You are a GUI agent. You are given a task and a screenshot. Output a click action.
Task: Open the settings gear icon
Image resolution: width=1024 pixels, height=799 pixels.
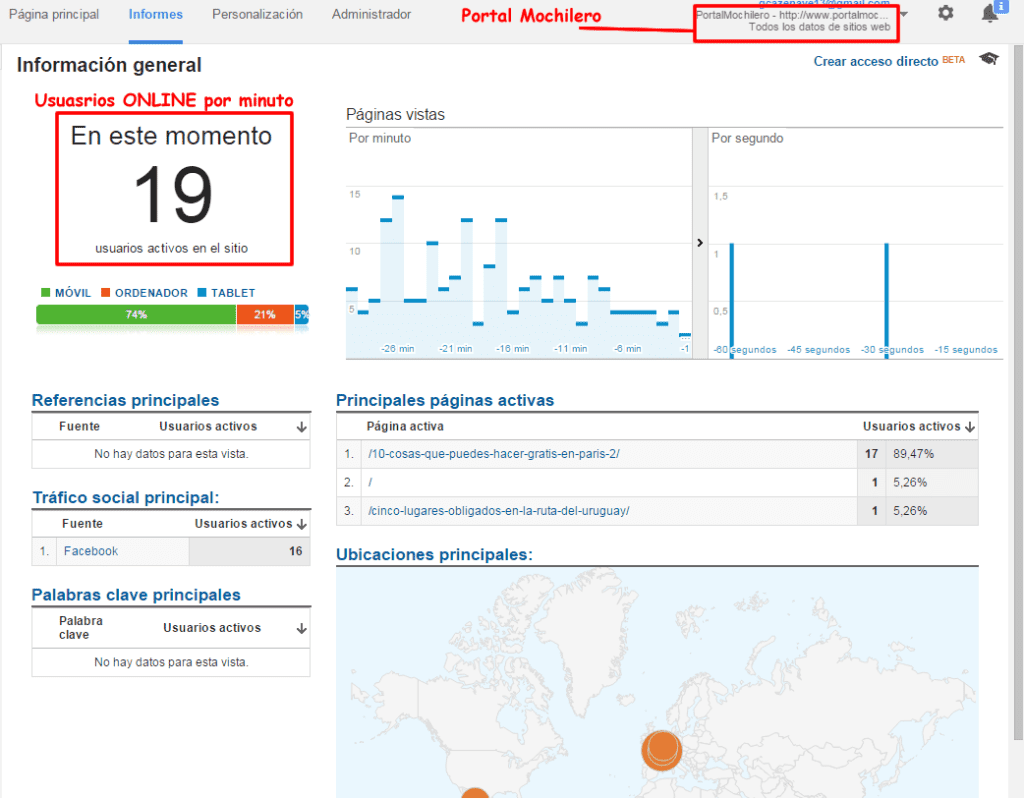click(x=945, y=14)
